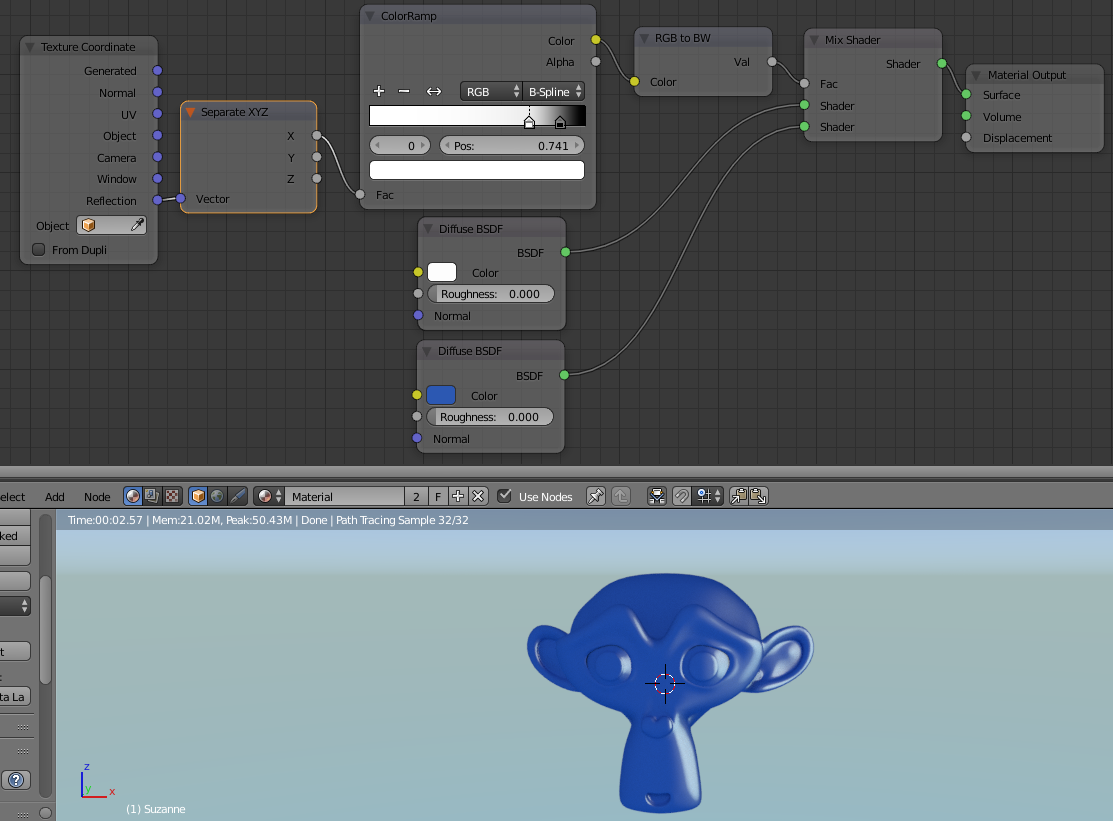Screen dimensions: 1113x821
Task: Flip the ColorRamp with arrows icon
Action: coord(434,91)
